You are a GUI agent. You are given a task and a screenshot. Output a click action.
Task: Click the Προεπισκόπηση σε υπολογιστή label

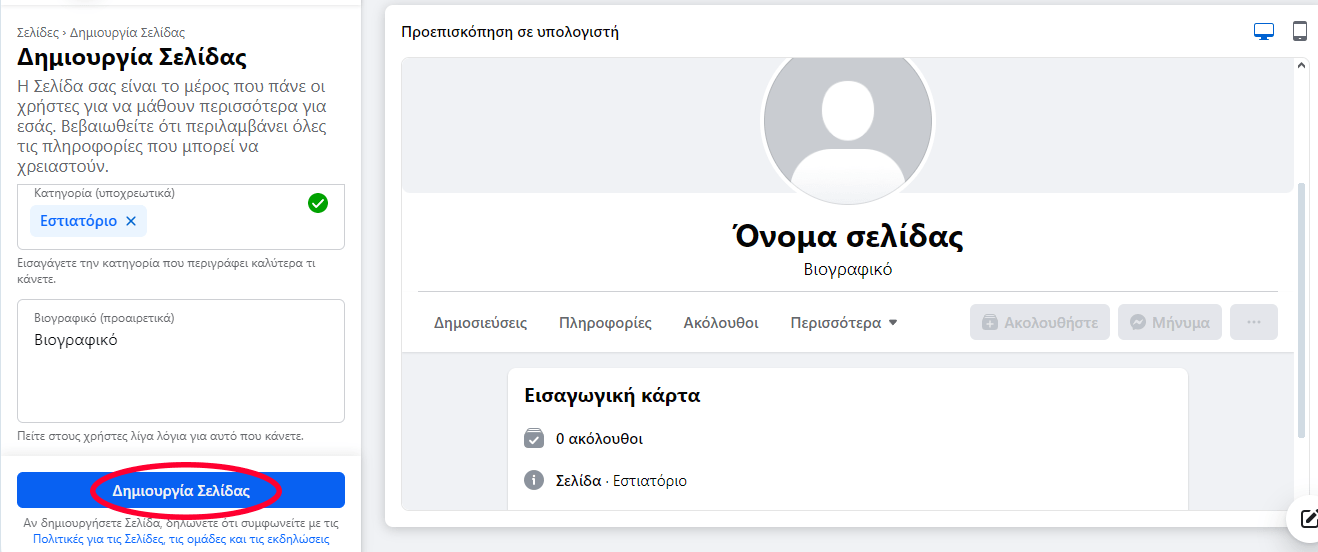coord(510,32)
